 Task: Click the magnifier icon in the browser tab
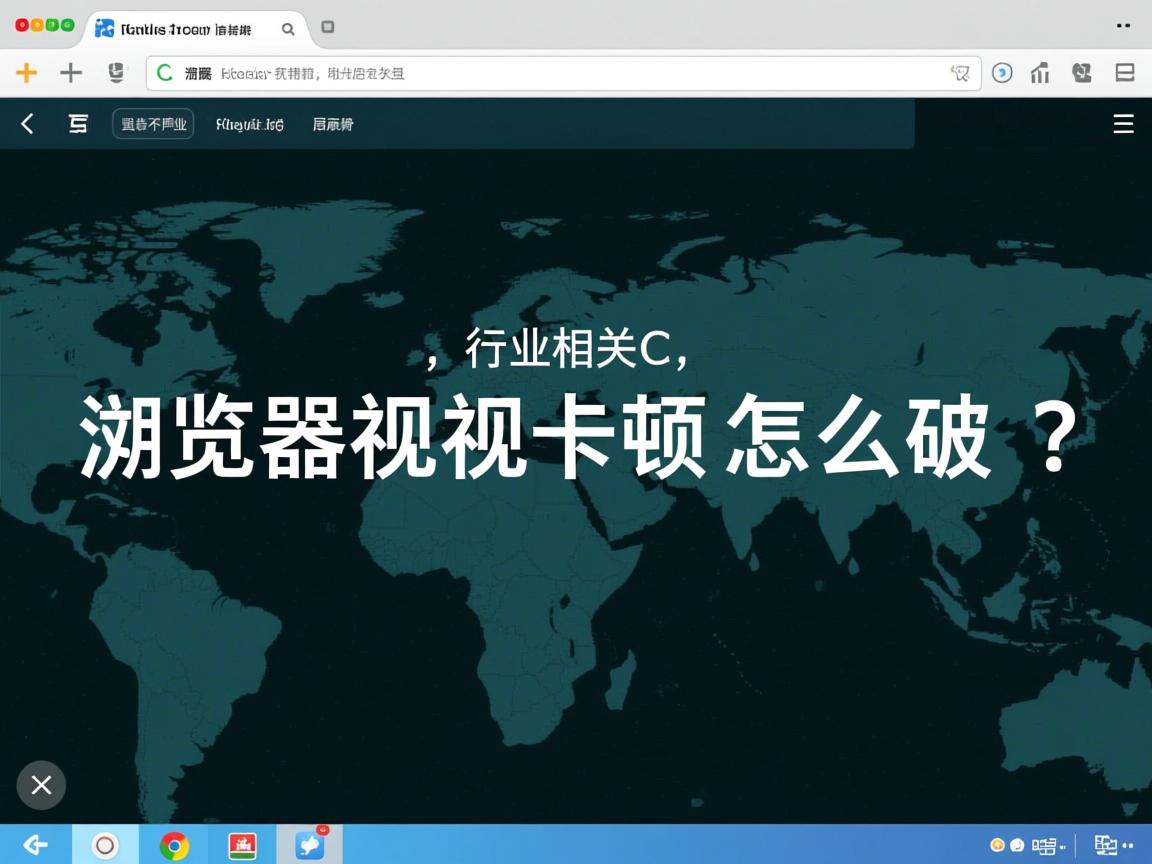[288, 29]
